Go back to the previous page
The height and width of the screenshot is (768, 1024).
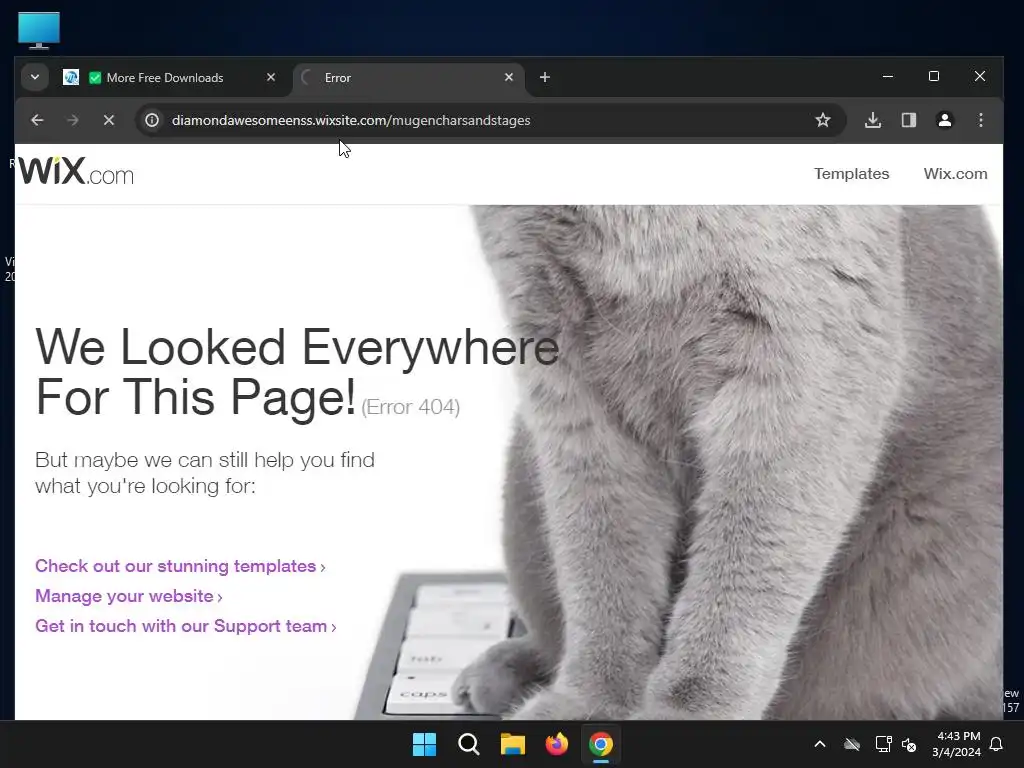(x=37, y=120)
